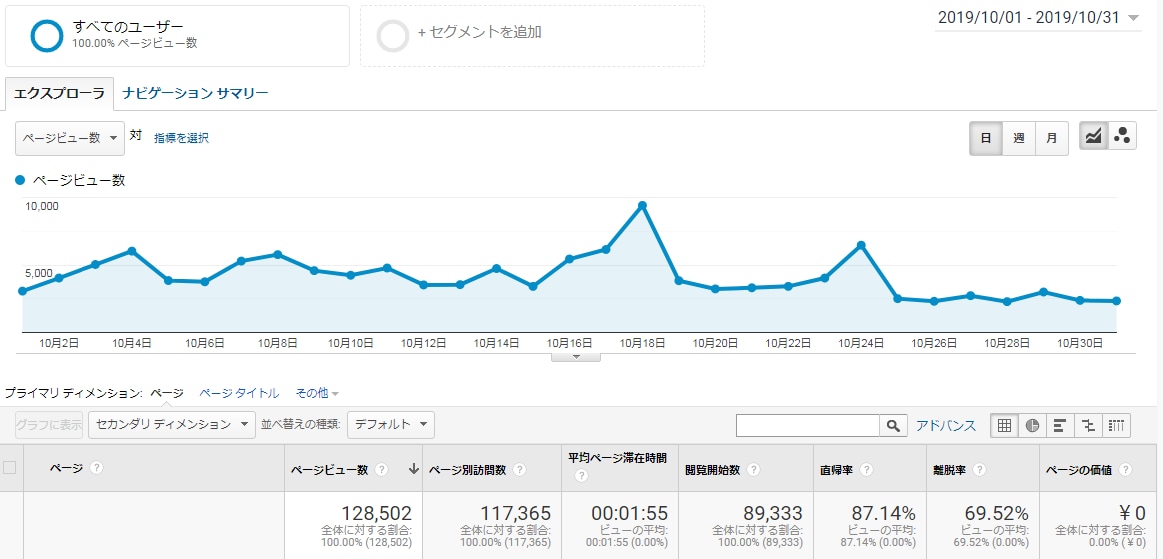The width and height of the screenshot is (1163, 559).
Task: Click the search magnifier button
Action: click(893, 425)
